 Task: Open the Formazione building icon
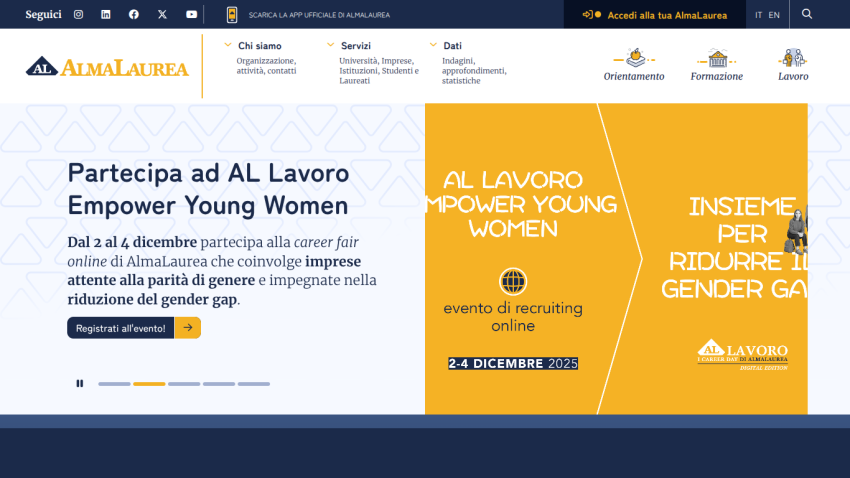tap(717, 57)
